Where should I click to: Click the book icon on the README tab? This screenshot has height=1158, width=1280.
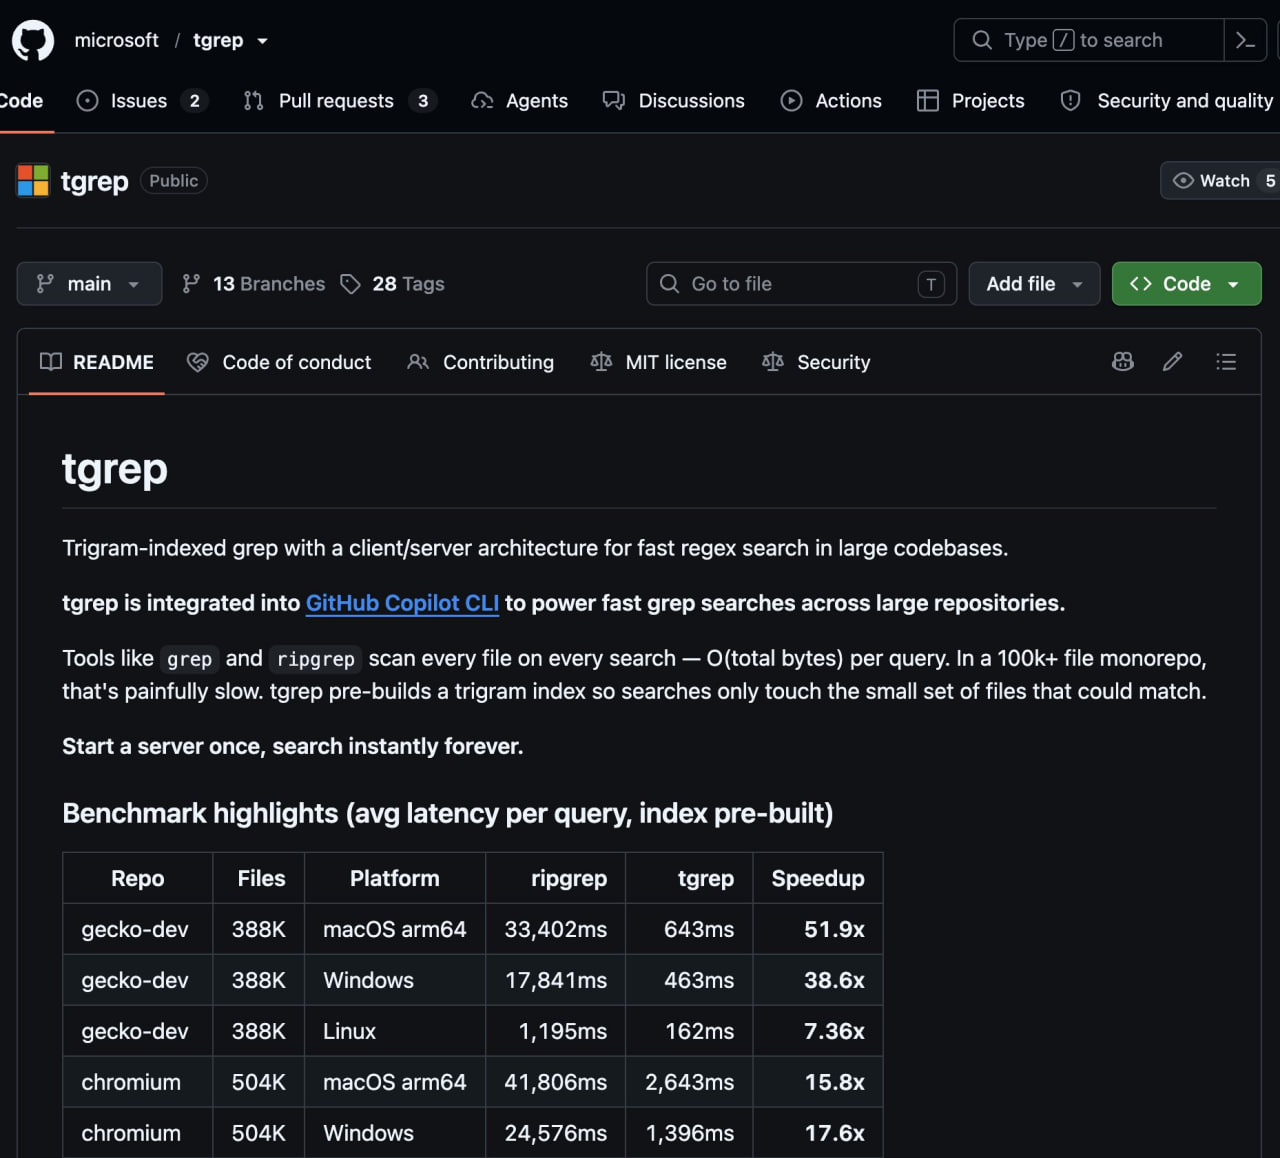50,362
